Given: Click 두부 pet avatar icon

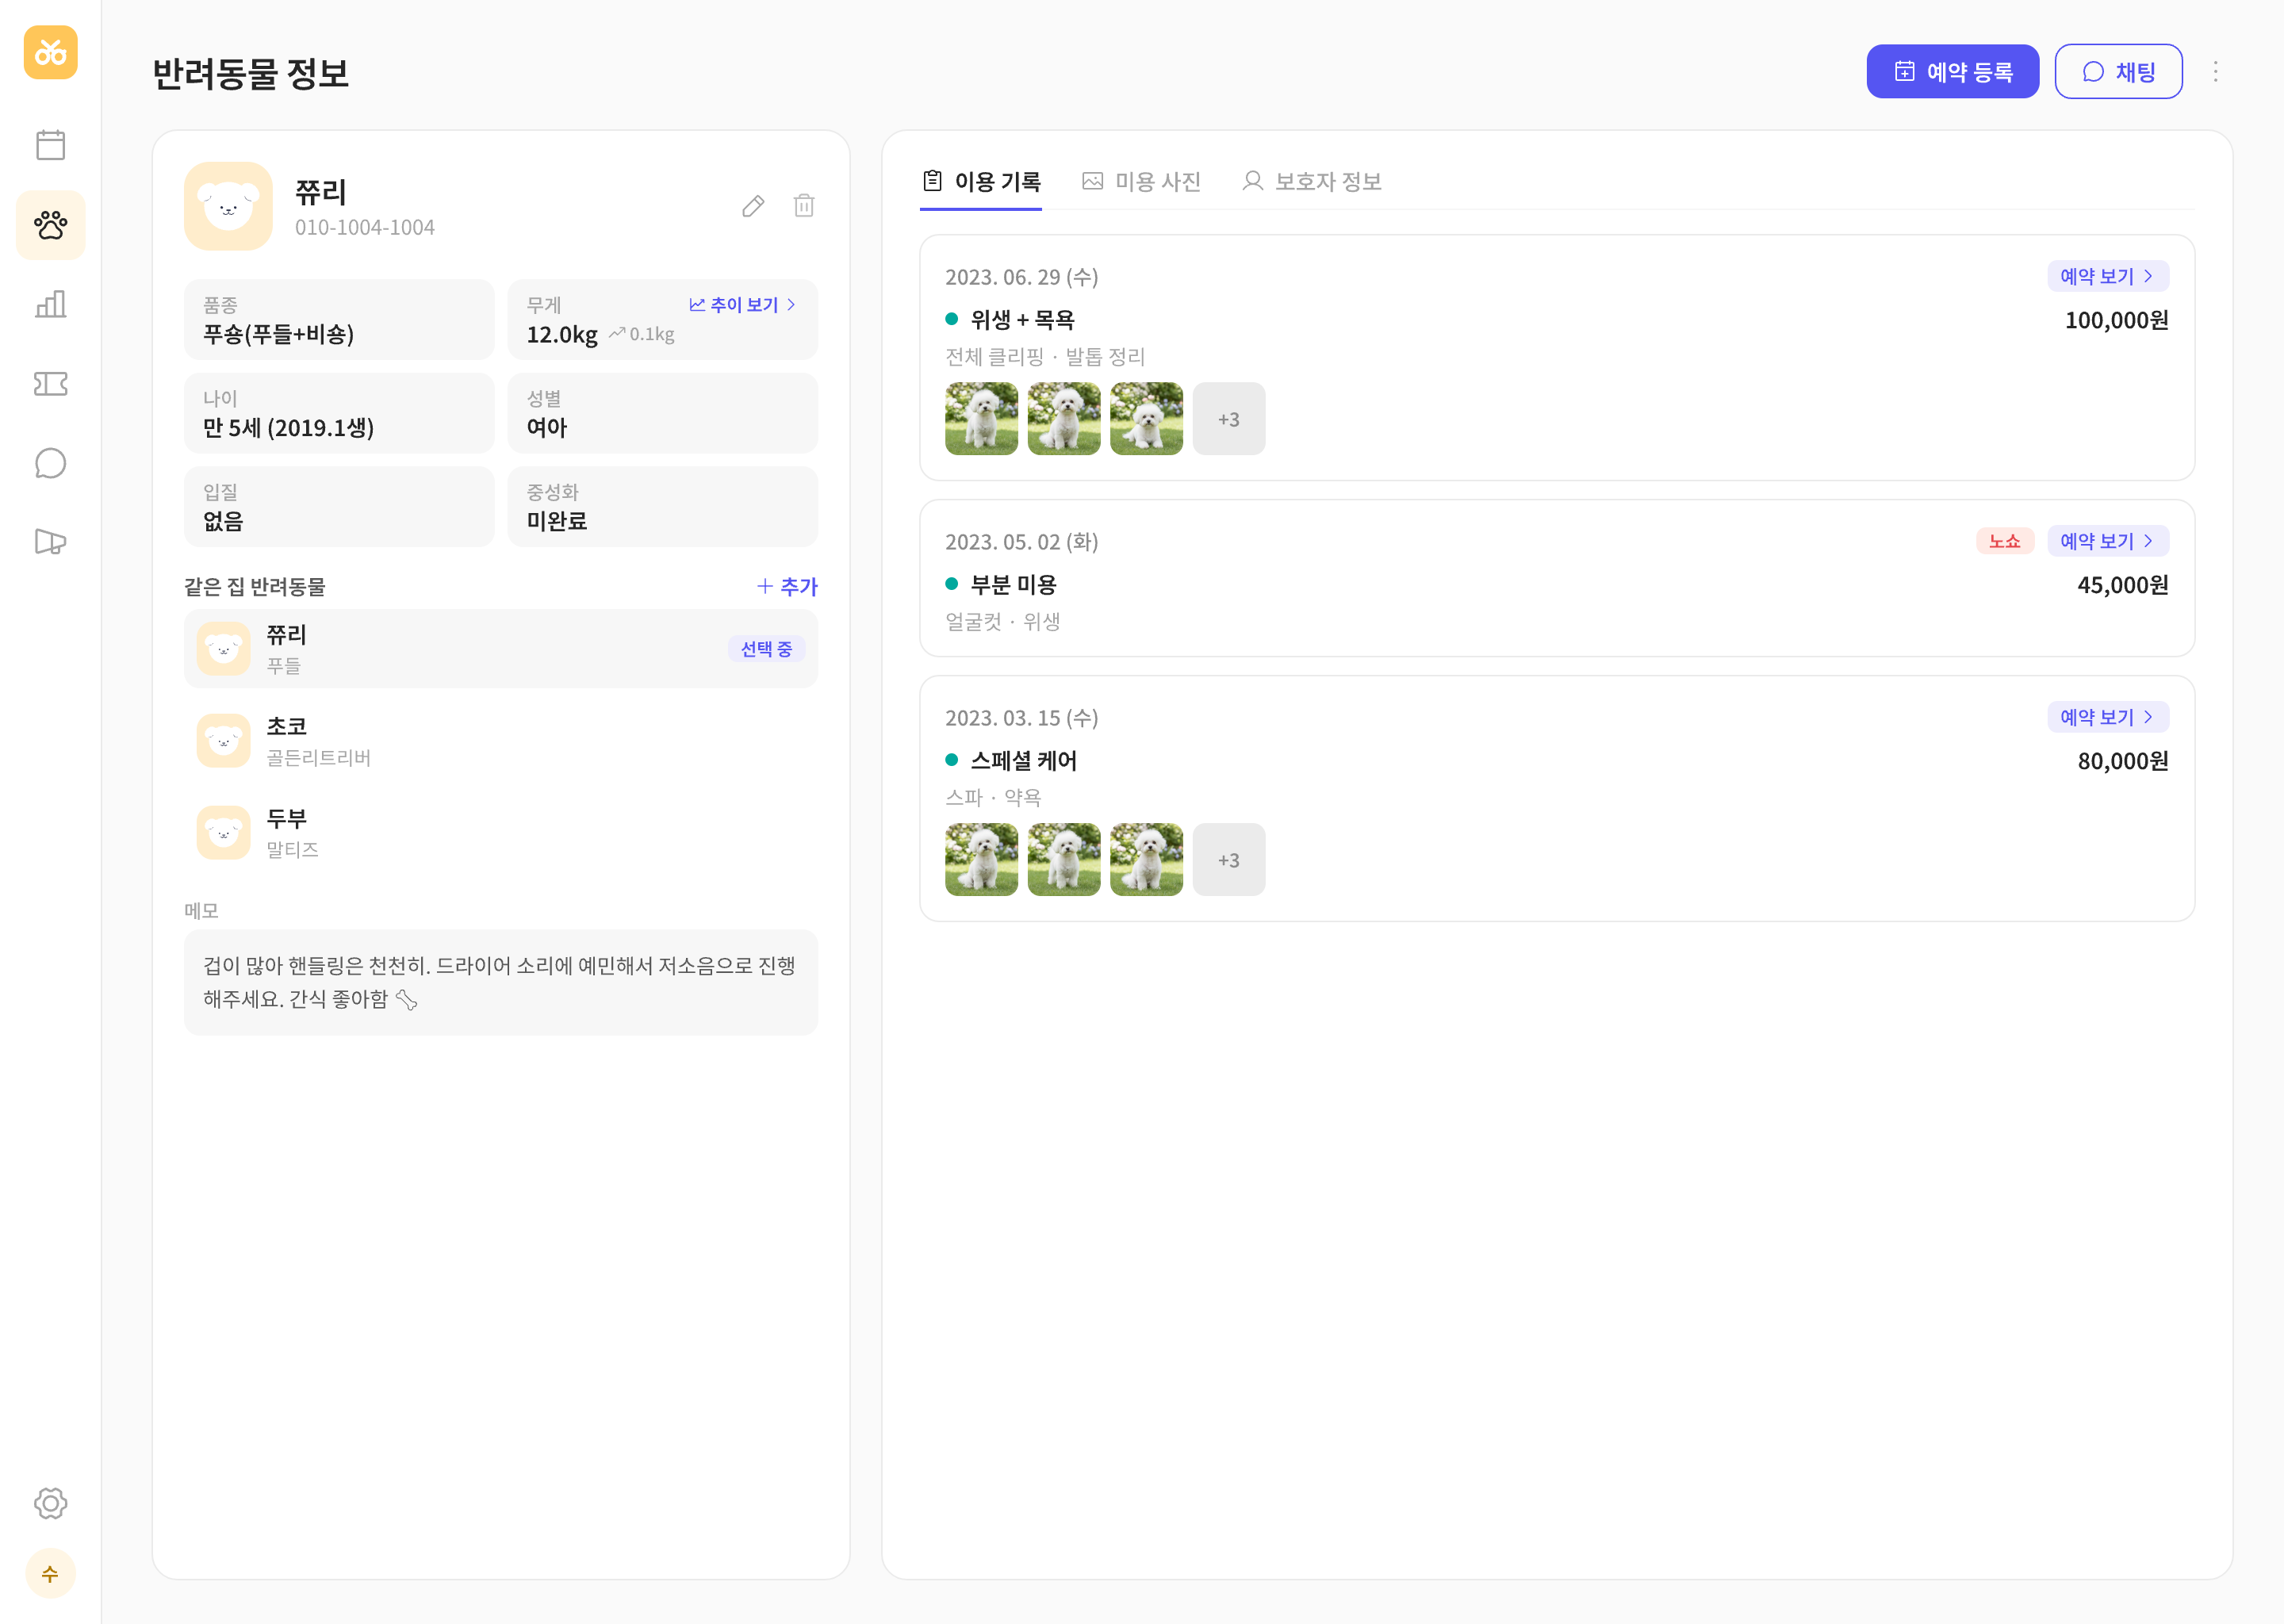Looking at the screenshot, I should point(223,833).
